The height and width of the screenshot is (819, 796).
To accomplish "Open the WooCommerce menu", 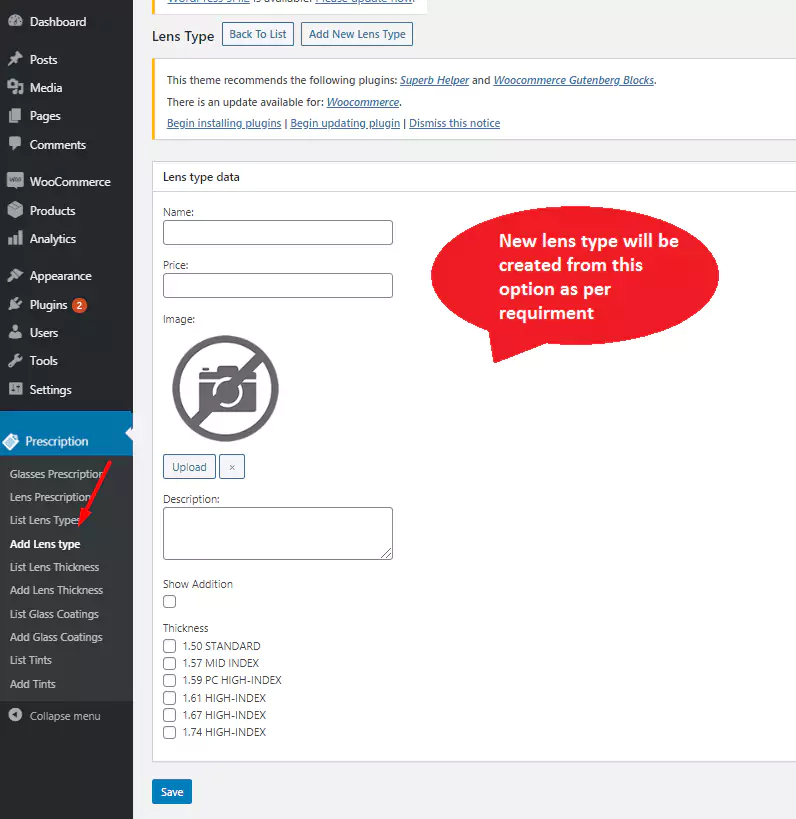I will pos(70,182).
